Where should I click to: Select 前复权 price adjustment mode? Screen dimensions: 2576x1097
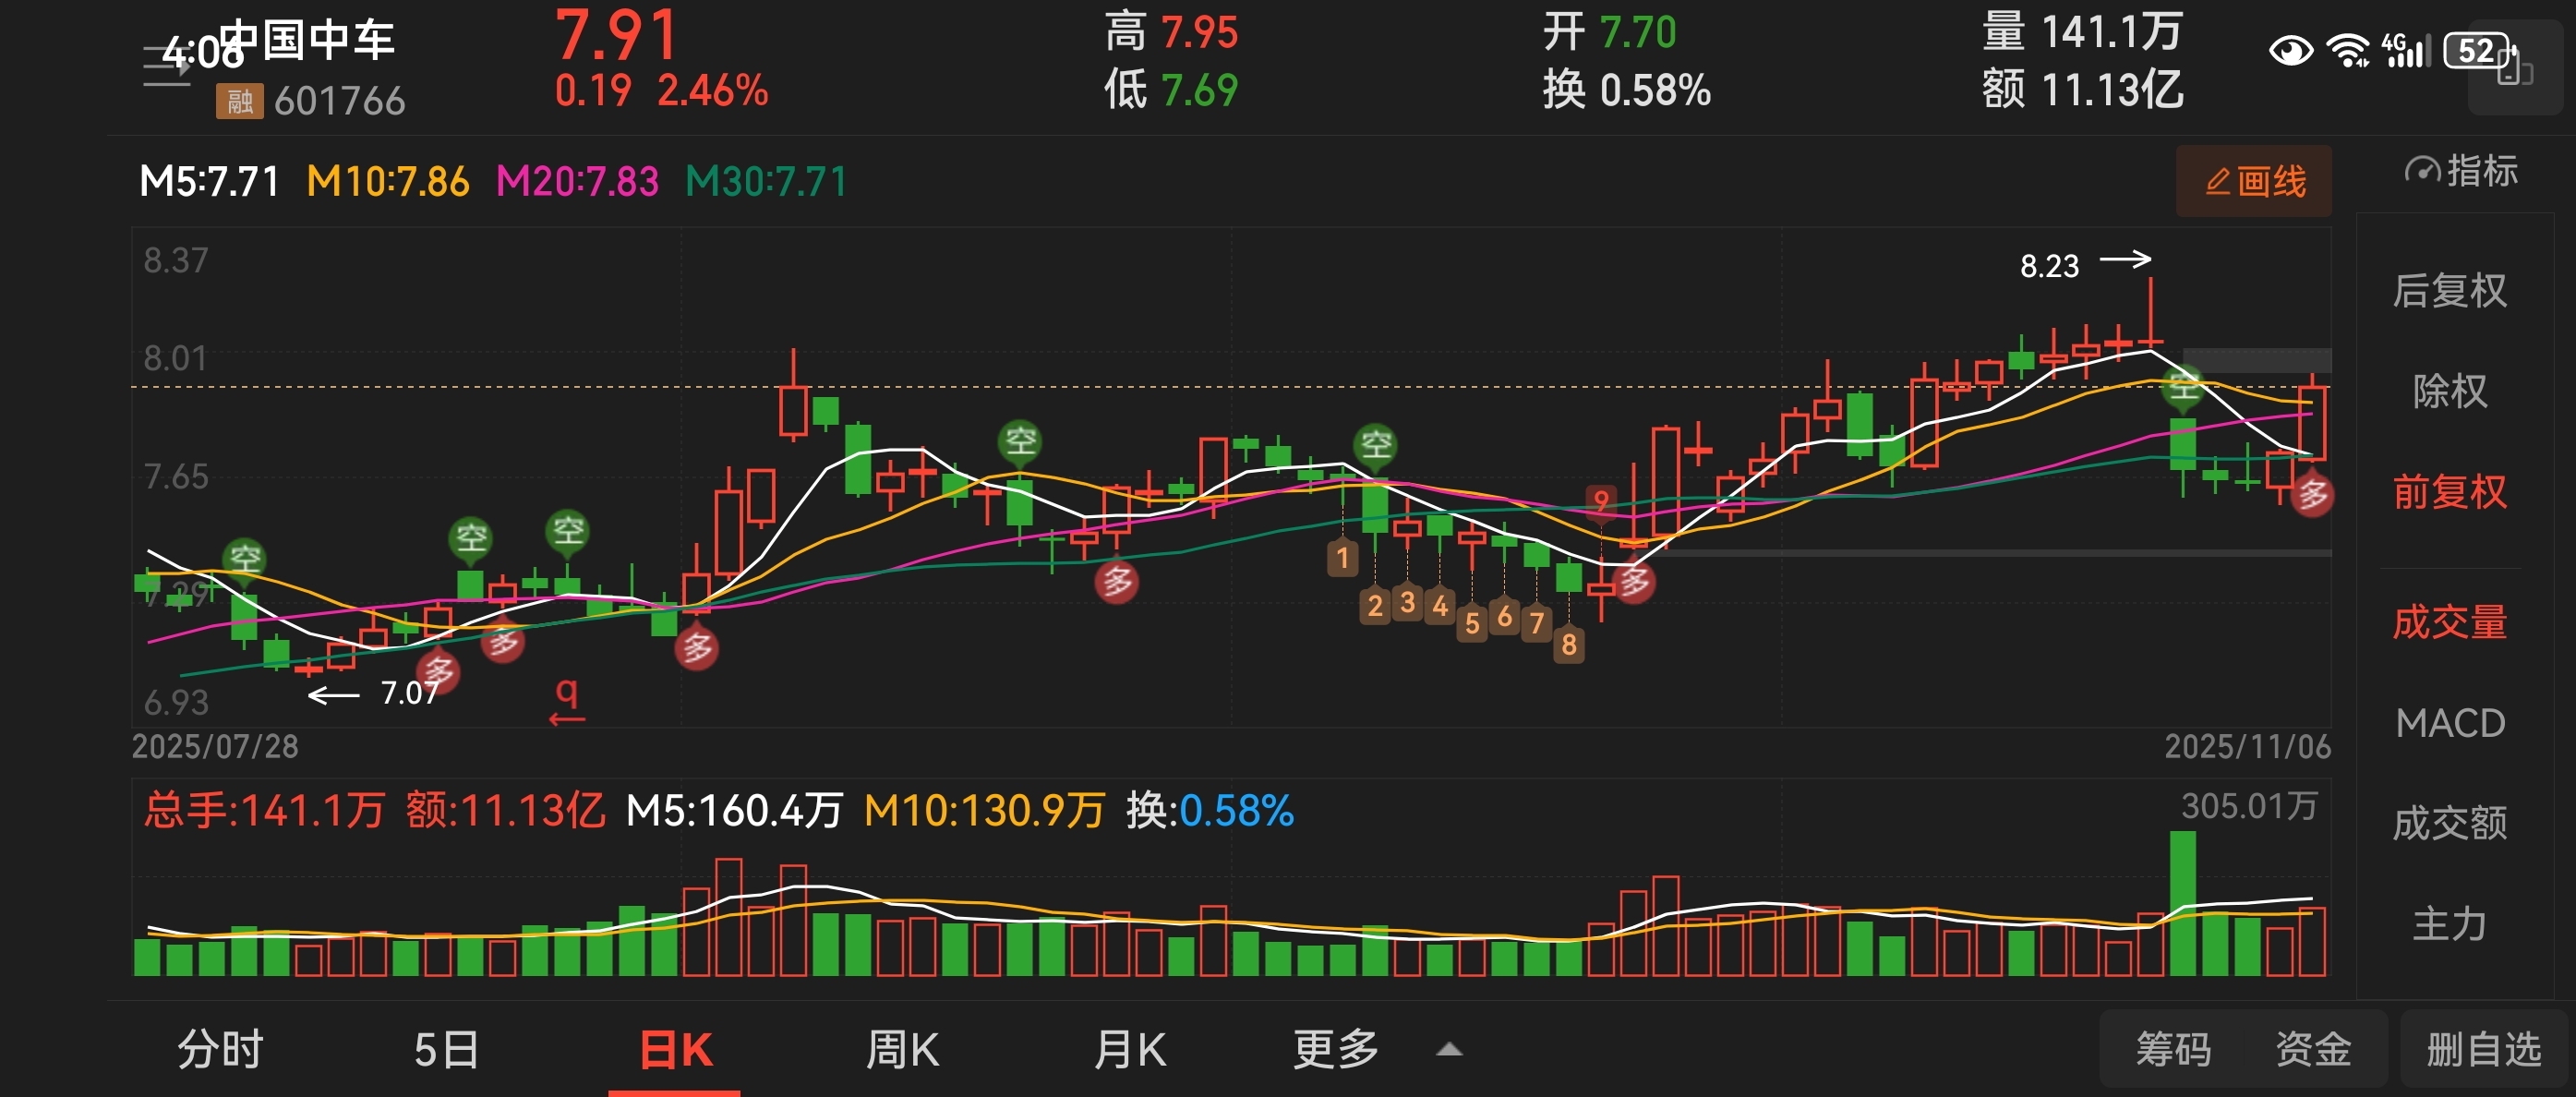point(2449,492)
